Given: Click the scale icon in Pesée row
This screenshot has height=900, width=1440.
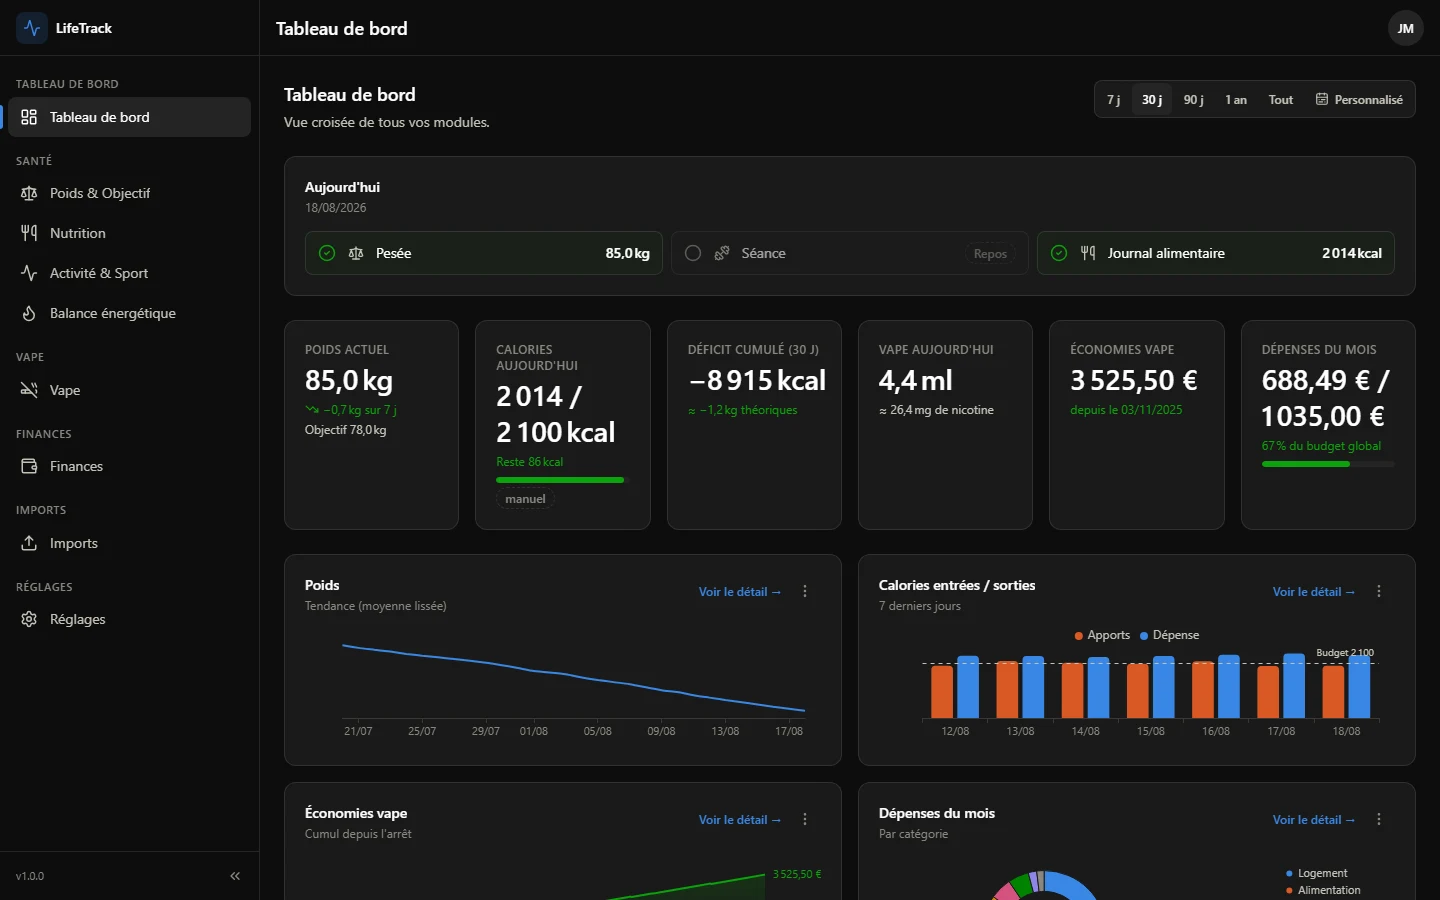Looking at the screenshot, I should point(356,253).
